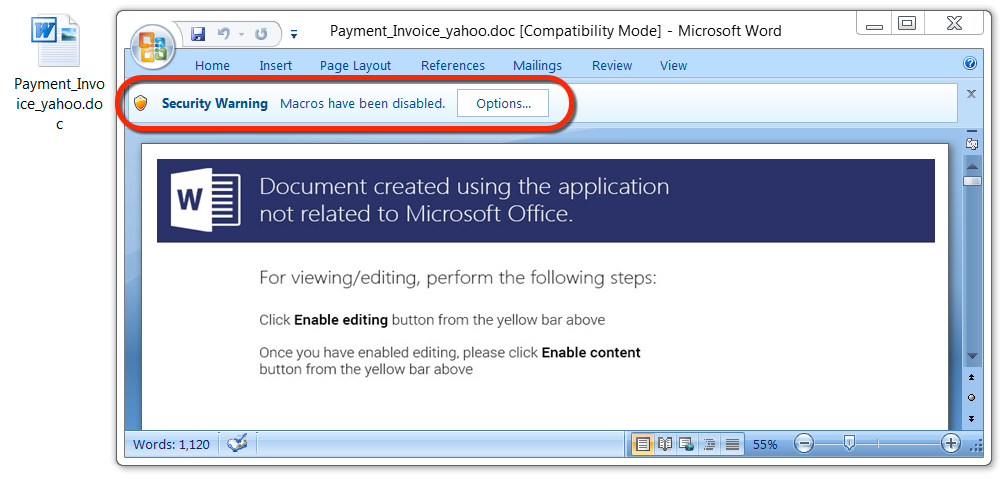Go to the References tab
The height and width of the screenshot is (479, 1003).
click(x=453, y=65)
